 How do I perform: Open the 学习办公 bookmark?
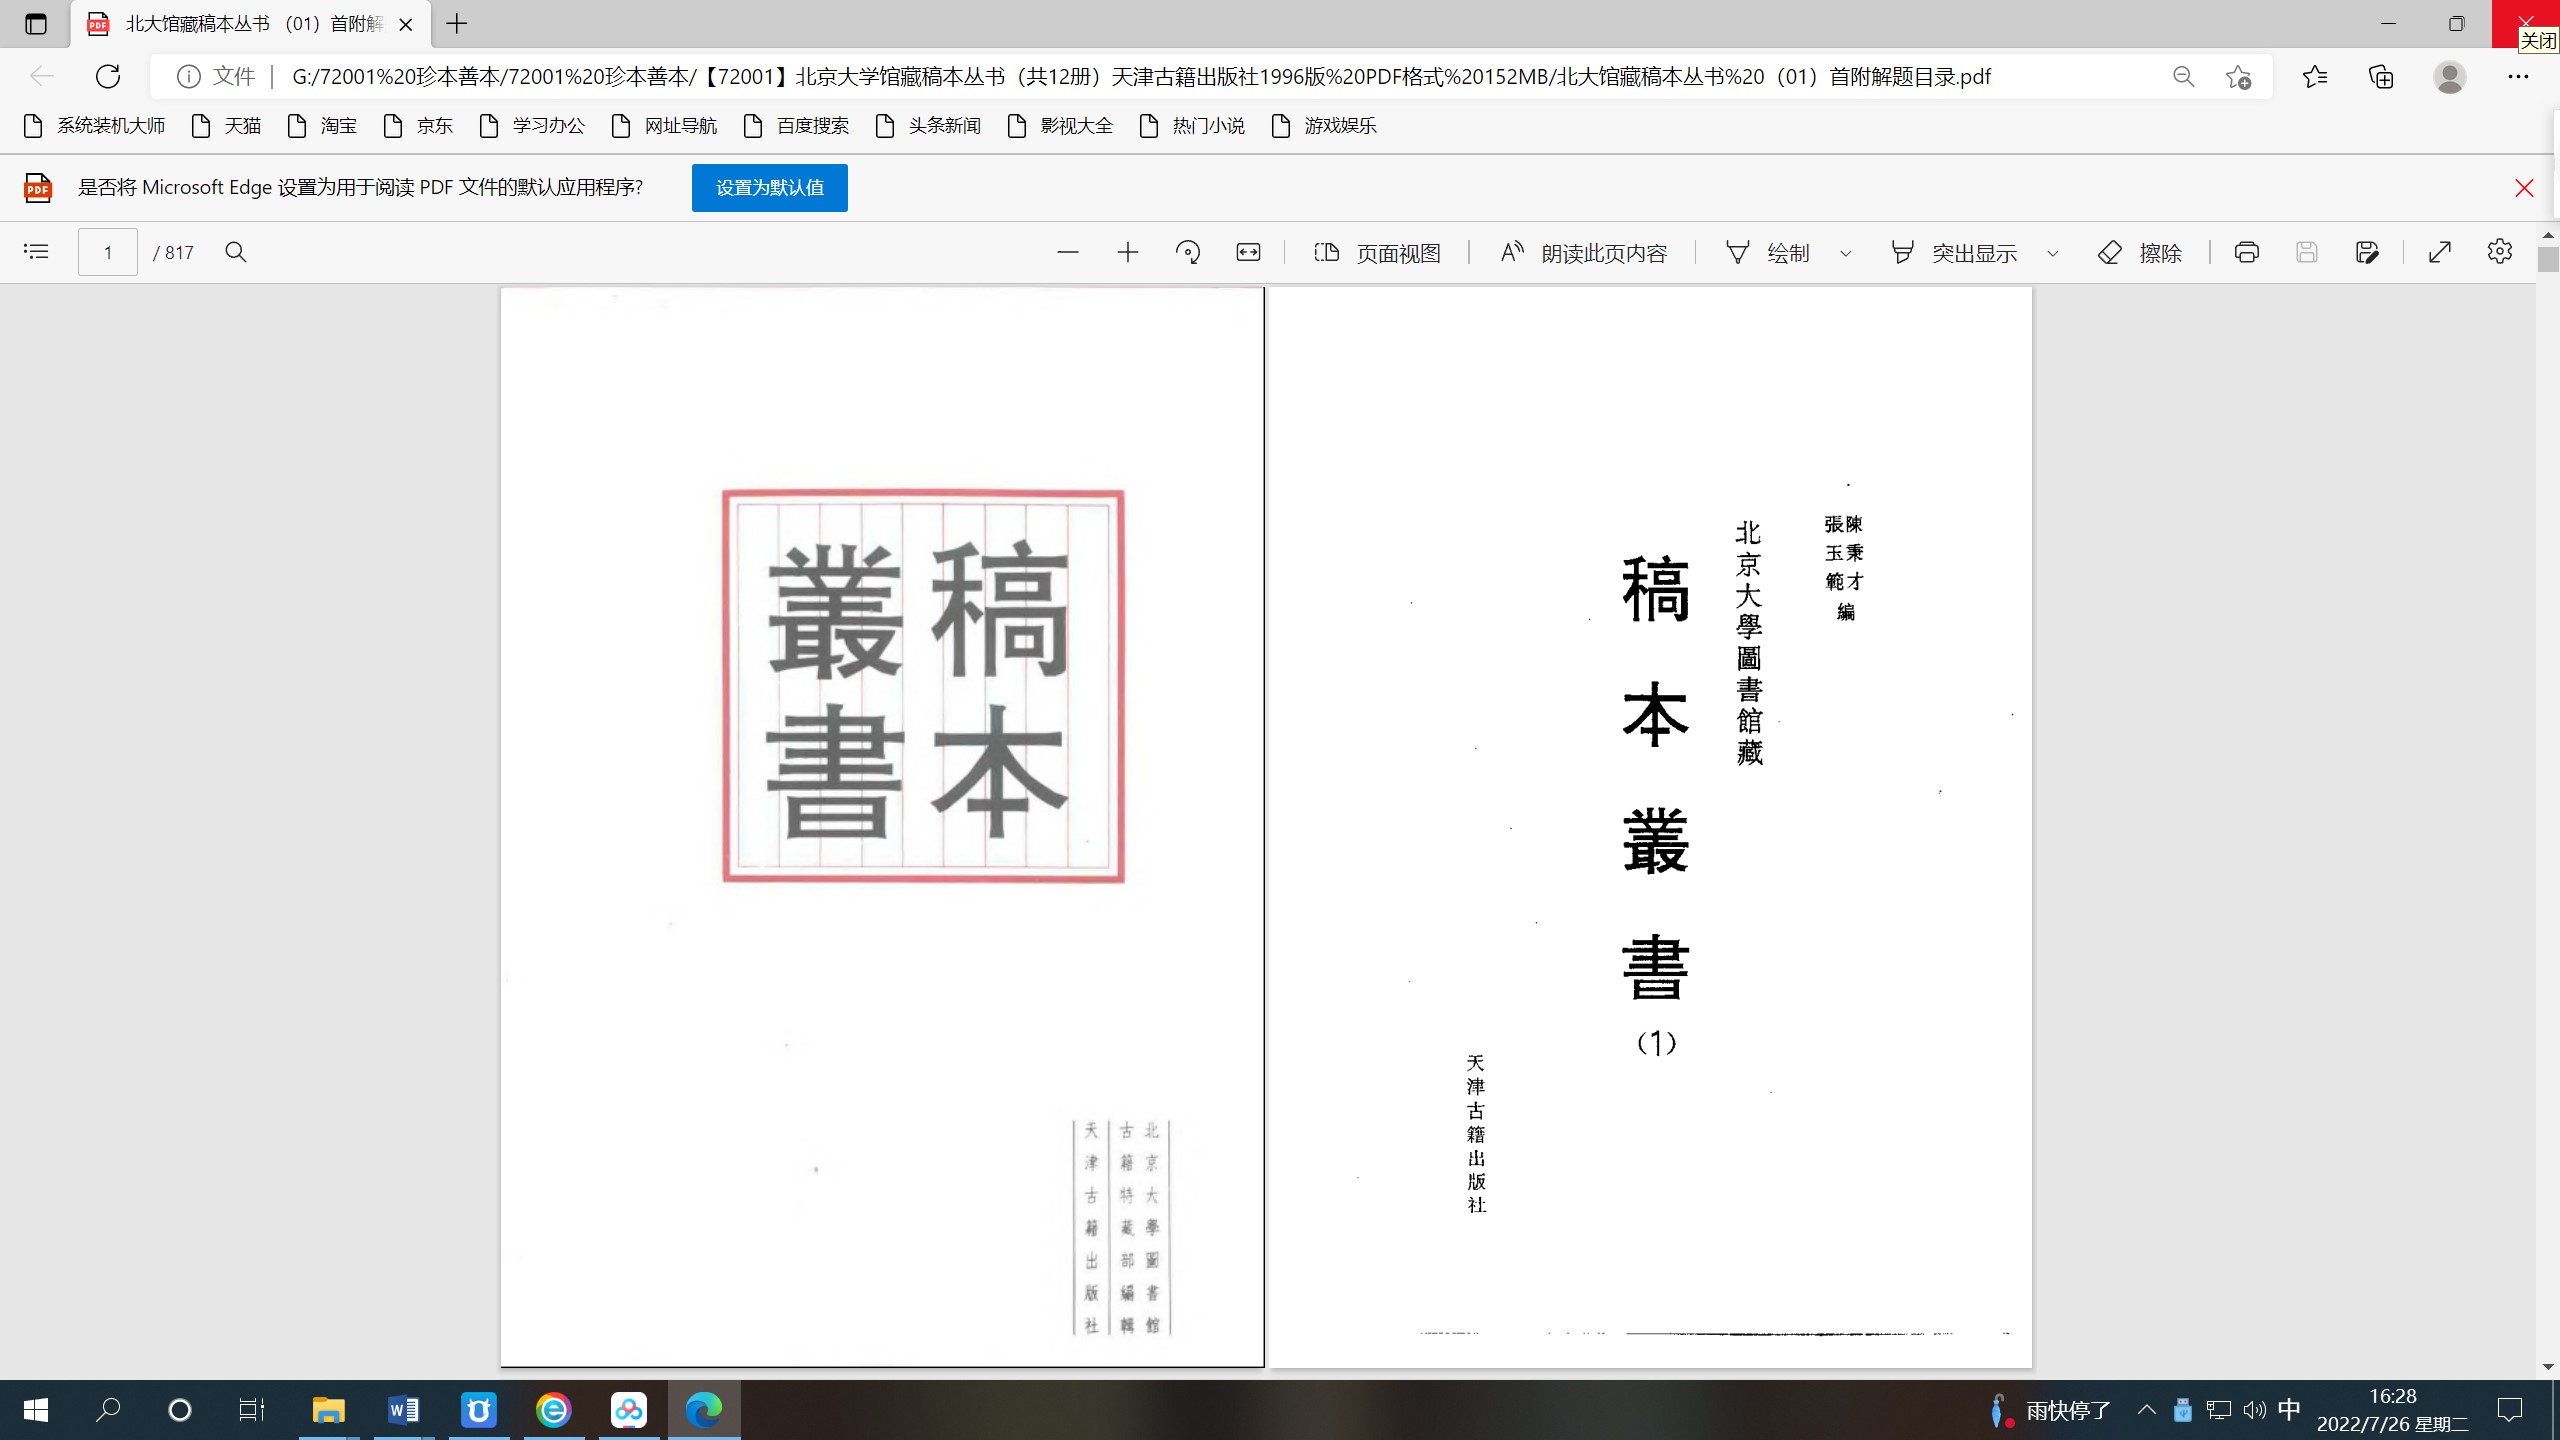[532, 126]
